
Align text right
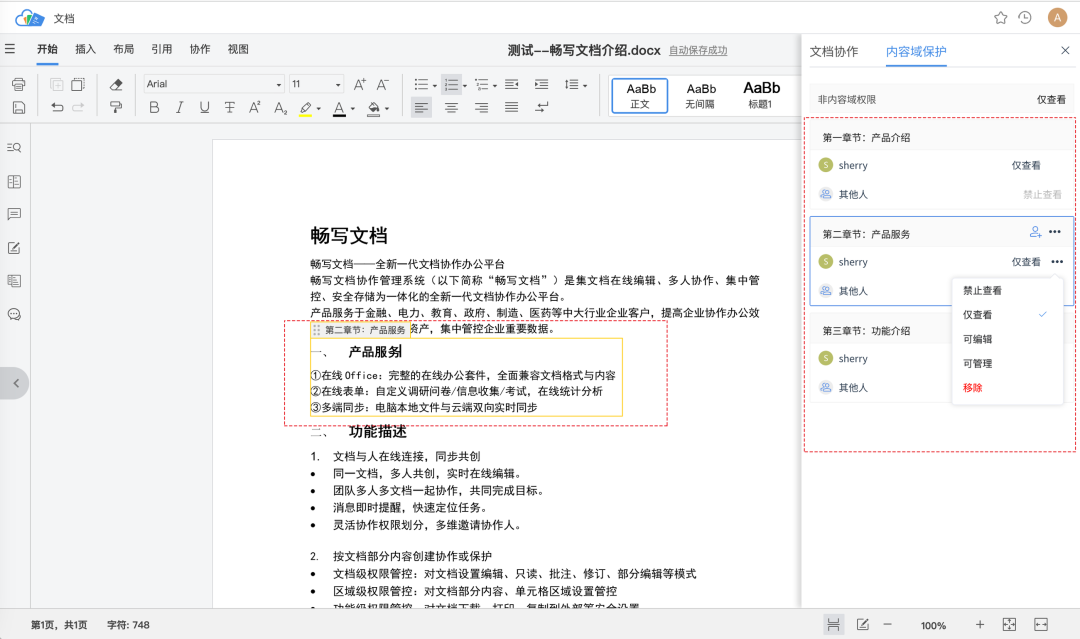click(481, 107)
